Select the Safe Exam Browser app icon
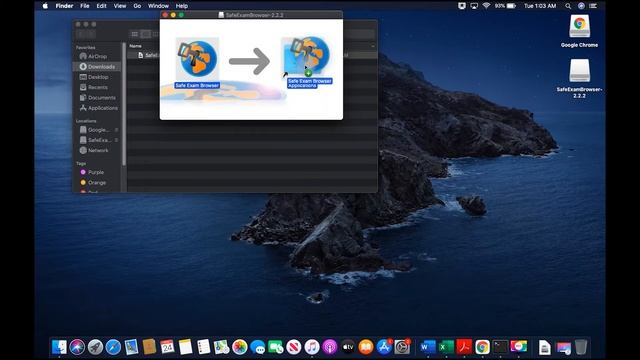The height and width of the screenshot is (360, 640). point(198,58)
